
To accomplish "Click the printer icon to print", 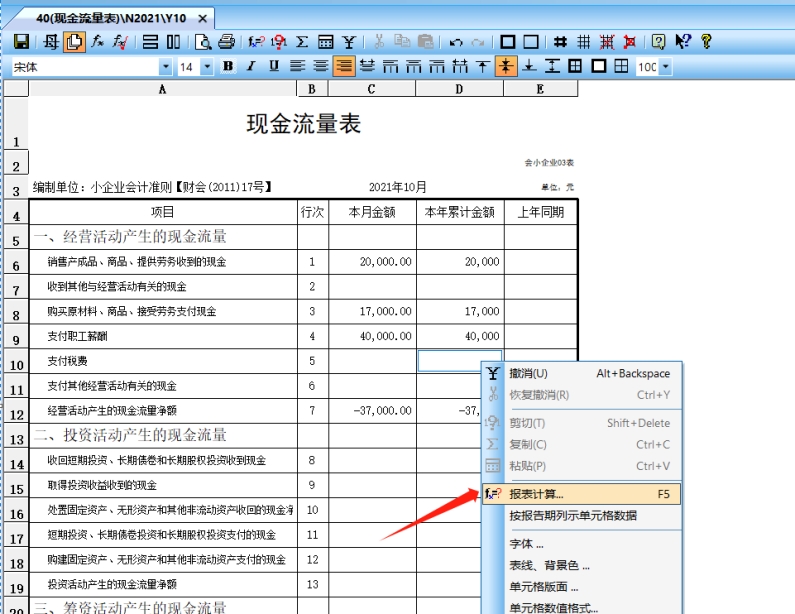I will [226, 42].
